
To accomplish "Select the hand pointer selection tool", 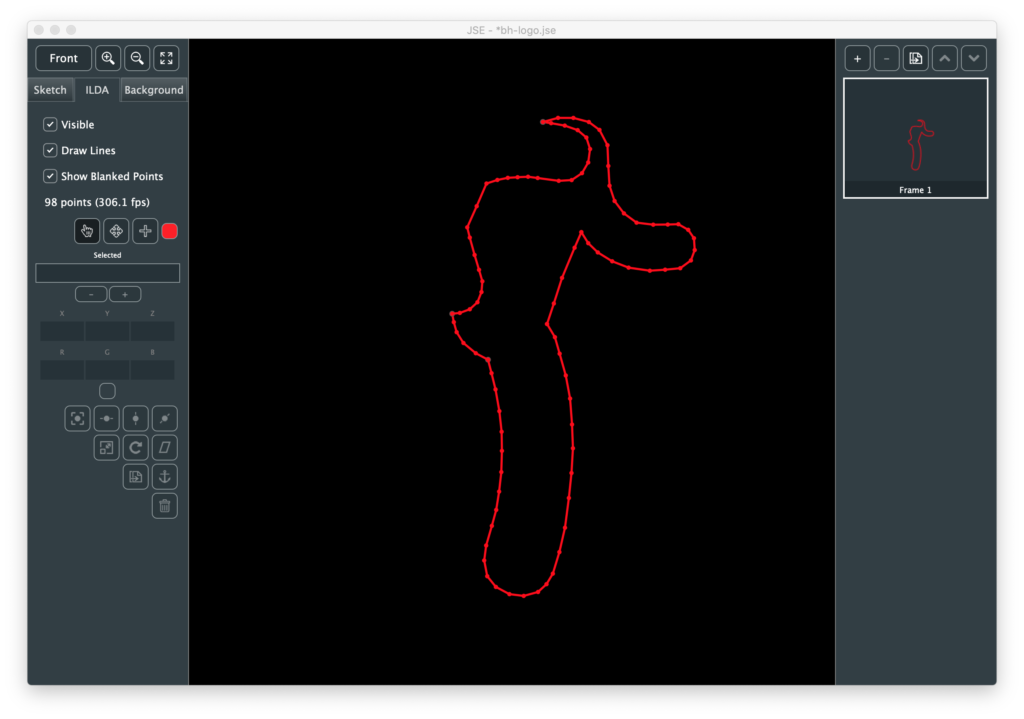I will pyautogui.click(x=87, y=231).
